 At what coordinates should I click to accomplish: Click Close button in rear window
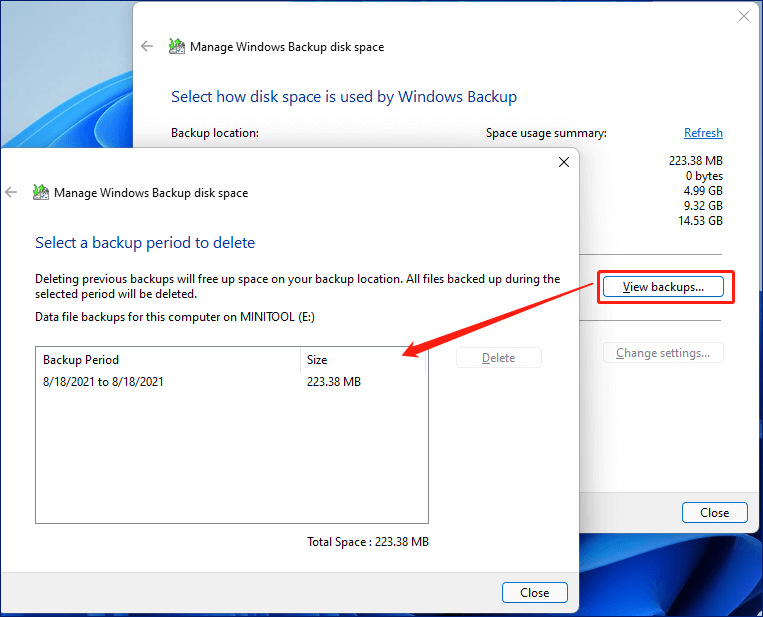(x=714, y=512)
